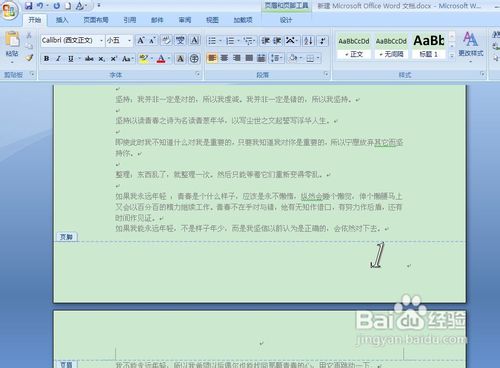Expand the Font dialog launcher

coord(198,74)
